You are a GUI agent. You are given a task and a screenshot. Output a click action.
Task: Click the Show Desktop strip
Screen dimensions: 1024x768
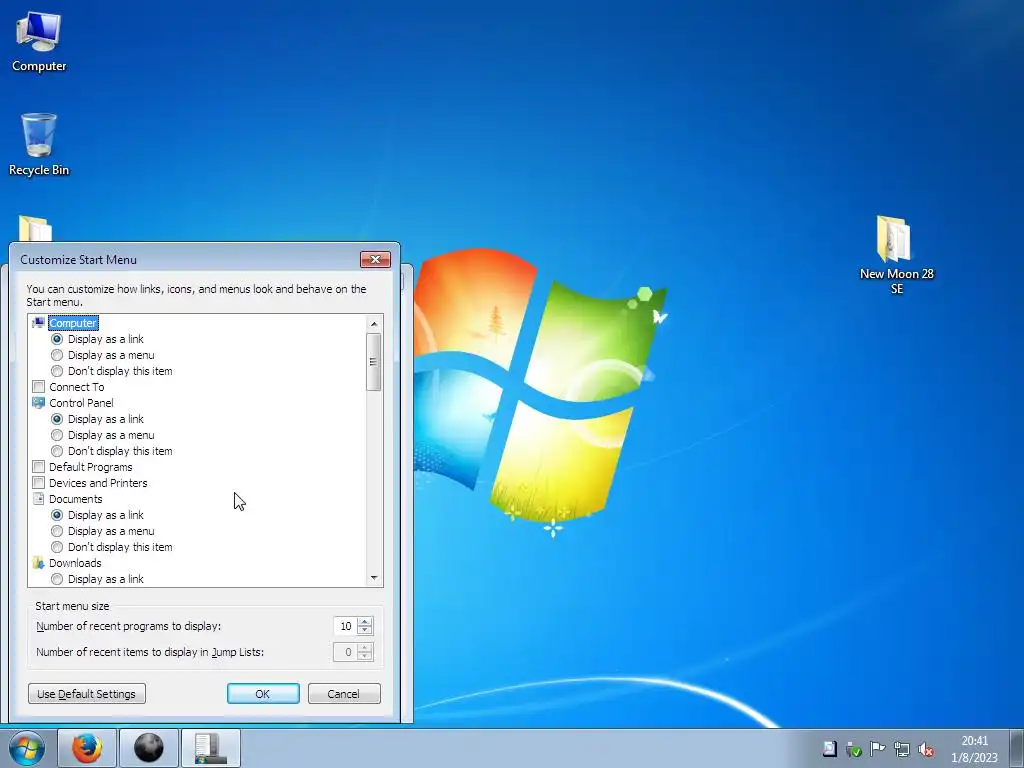tap(1017, 748)
